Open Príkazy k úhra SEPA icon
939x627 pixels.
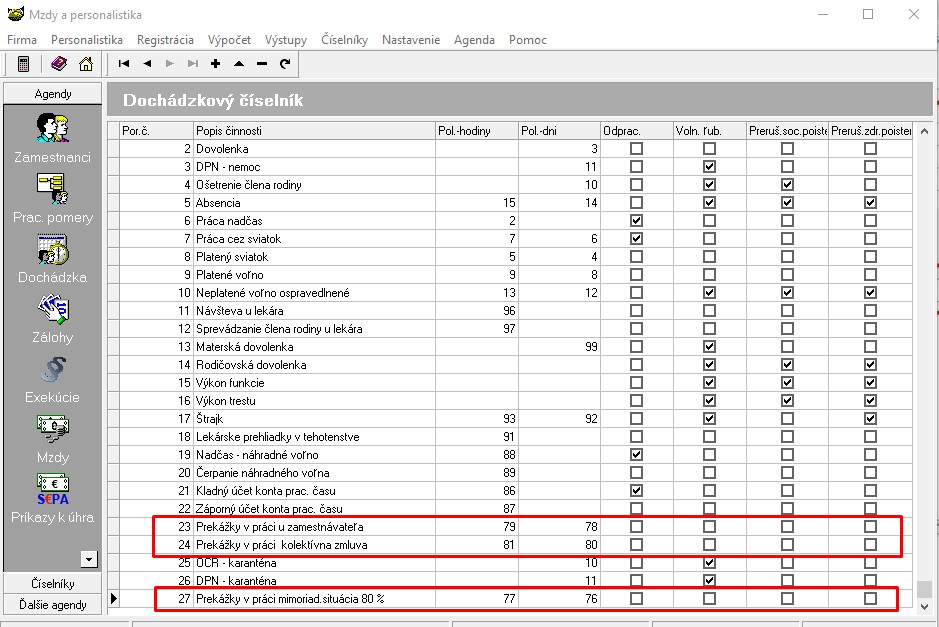point(53,489)
